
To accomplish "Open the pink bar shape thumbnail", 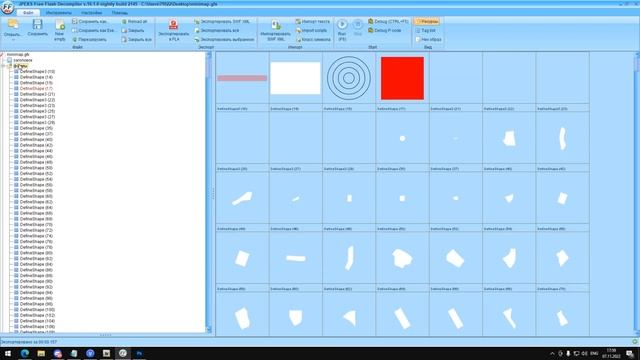I will pos(242,78).
